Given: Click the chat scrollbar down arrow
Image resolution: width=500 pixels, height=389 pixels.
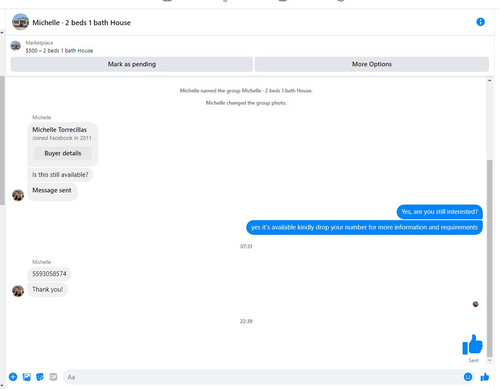Looking at the screenshot, I should coord(490,360).
